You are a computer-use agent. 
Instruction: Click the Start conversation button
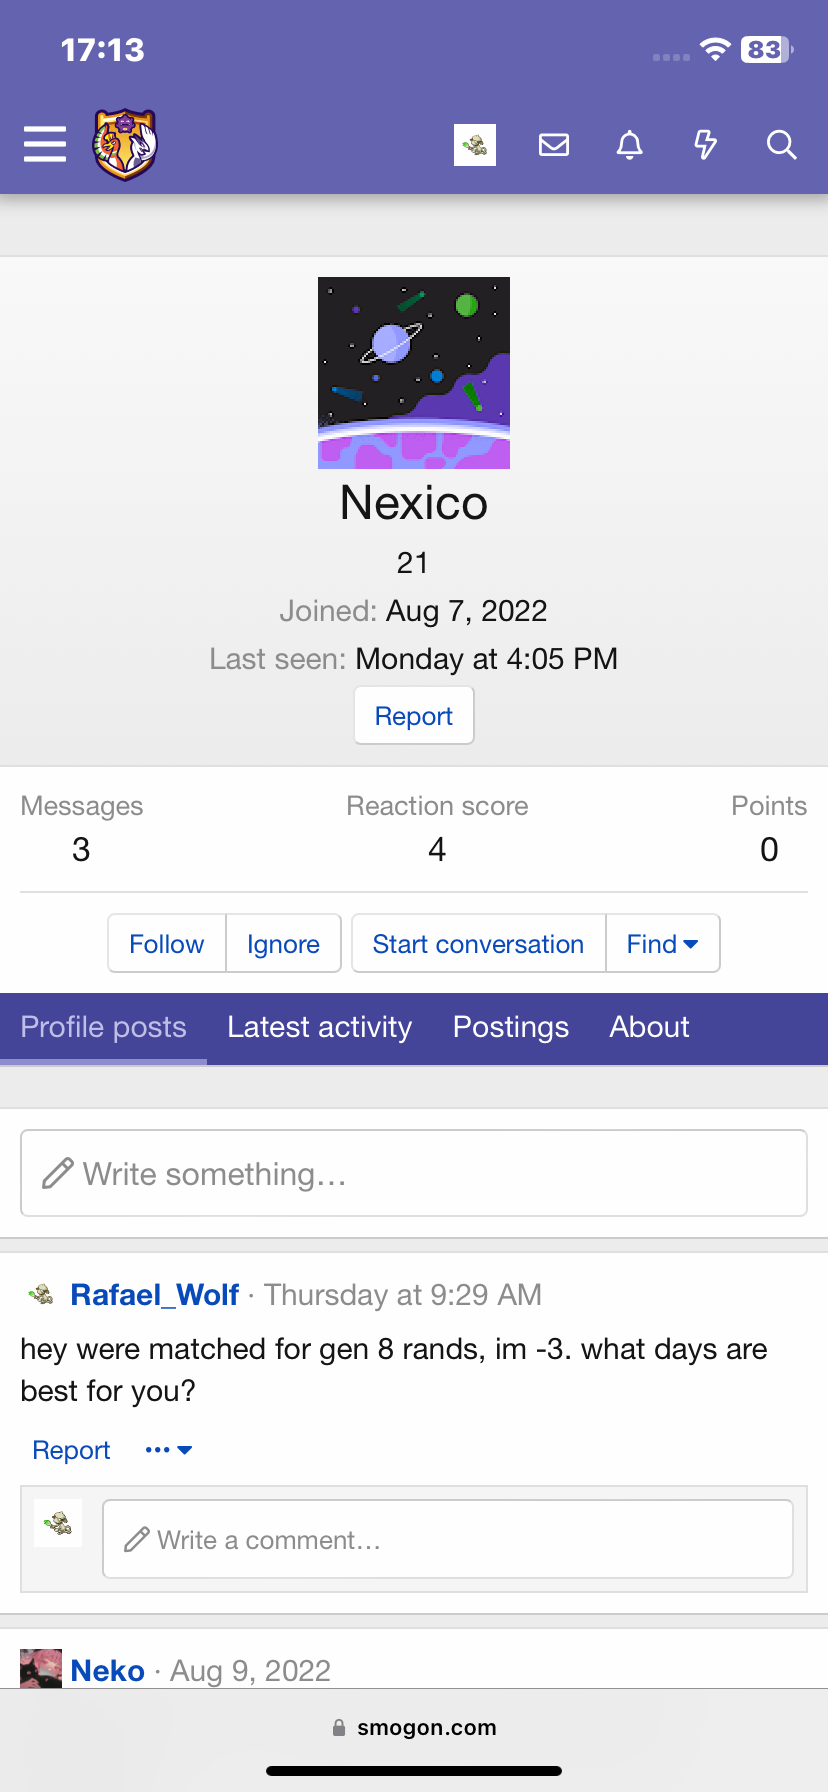tap(479, 943)
